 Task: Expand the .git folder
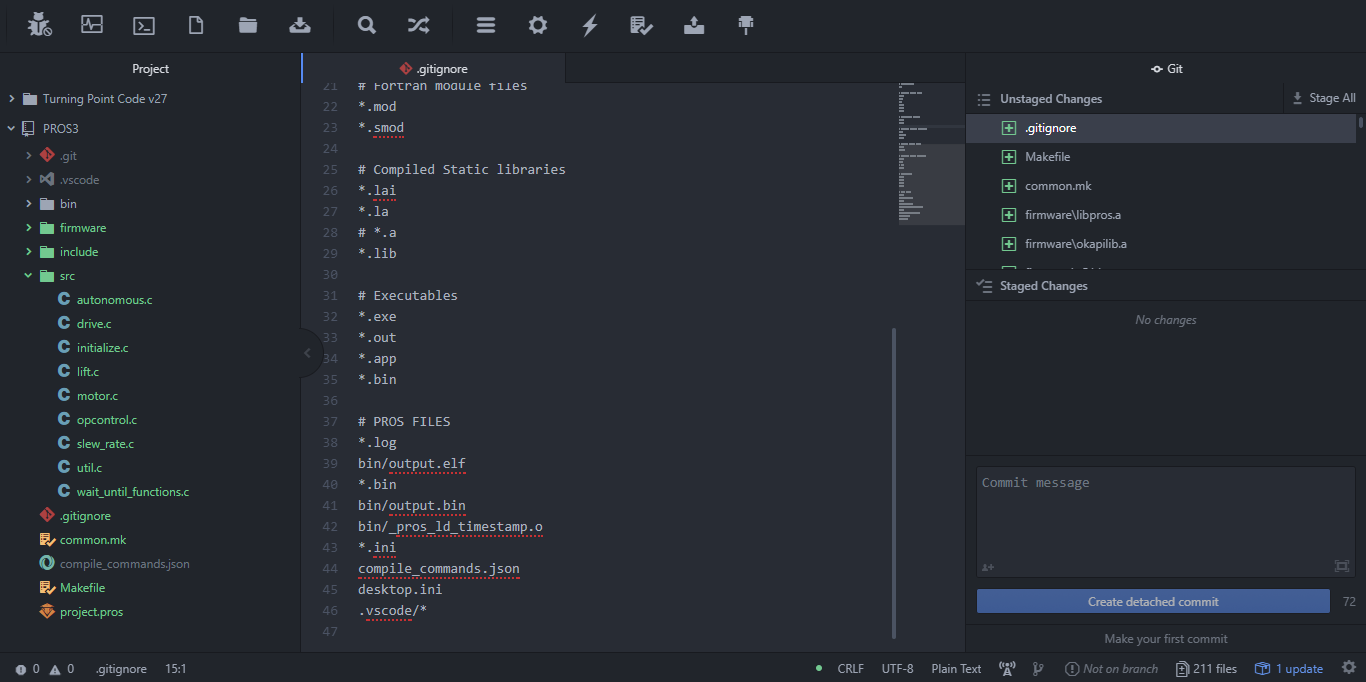click(29, 156)
